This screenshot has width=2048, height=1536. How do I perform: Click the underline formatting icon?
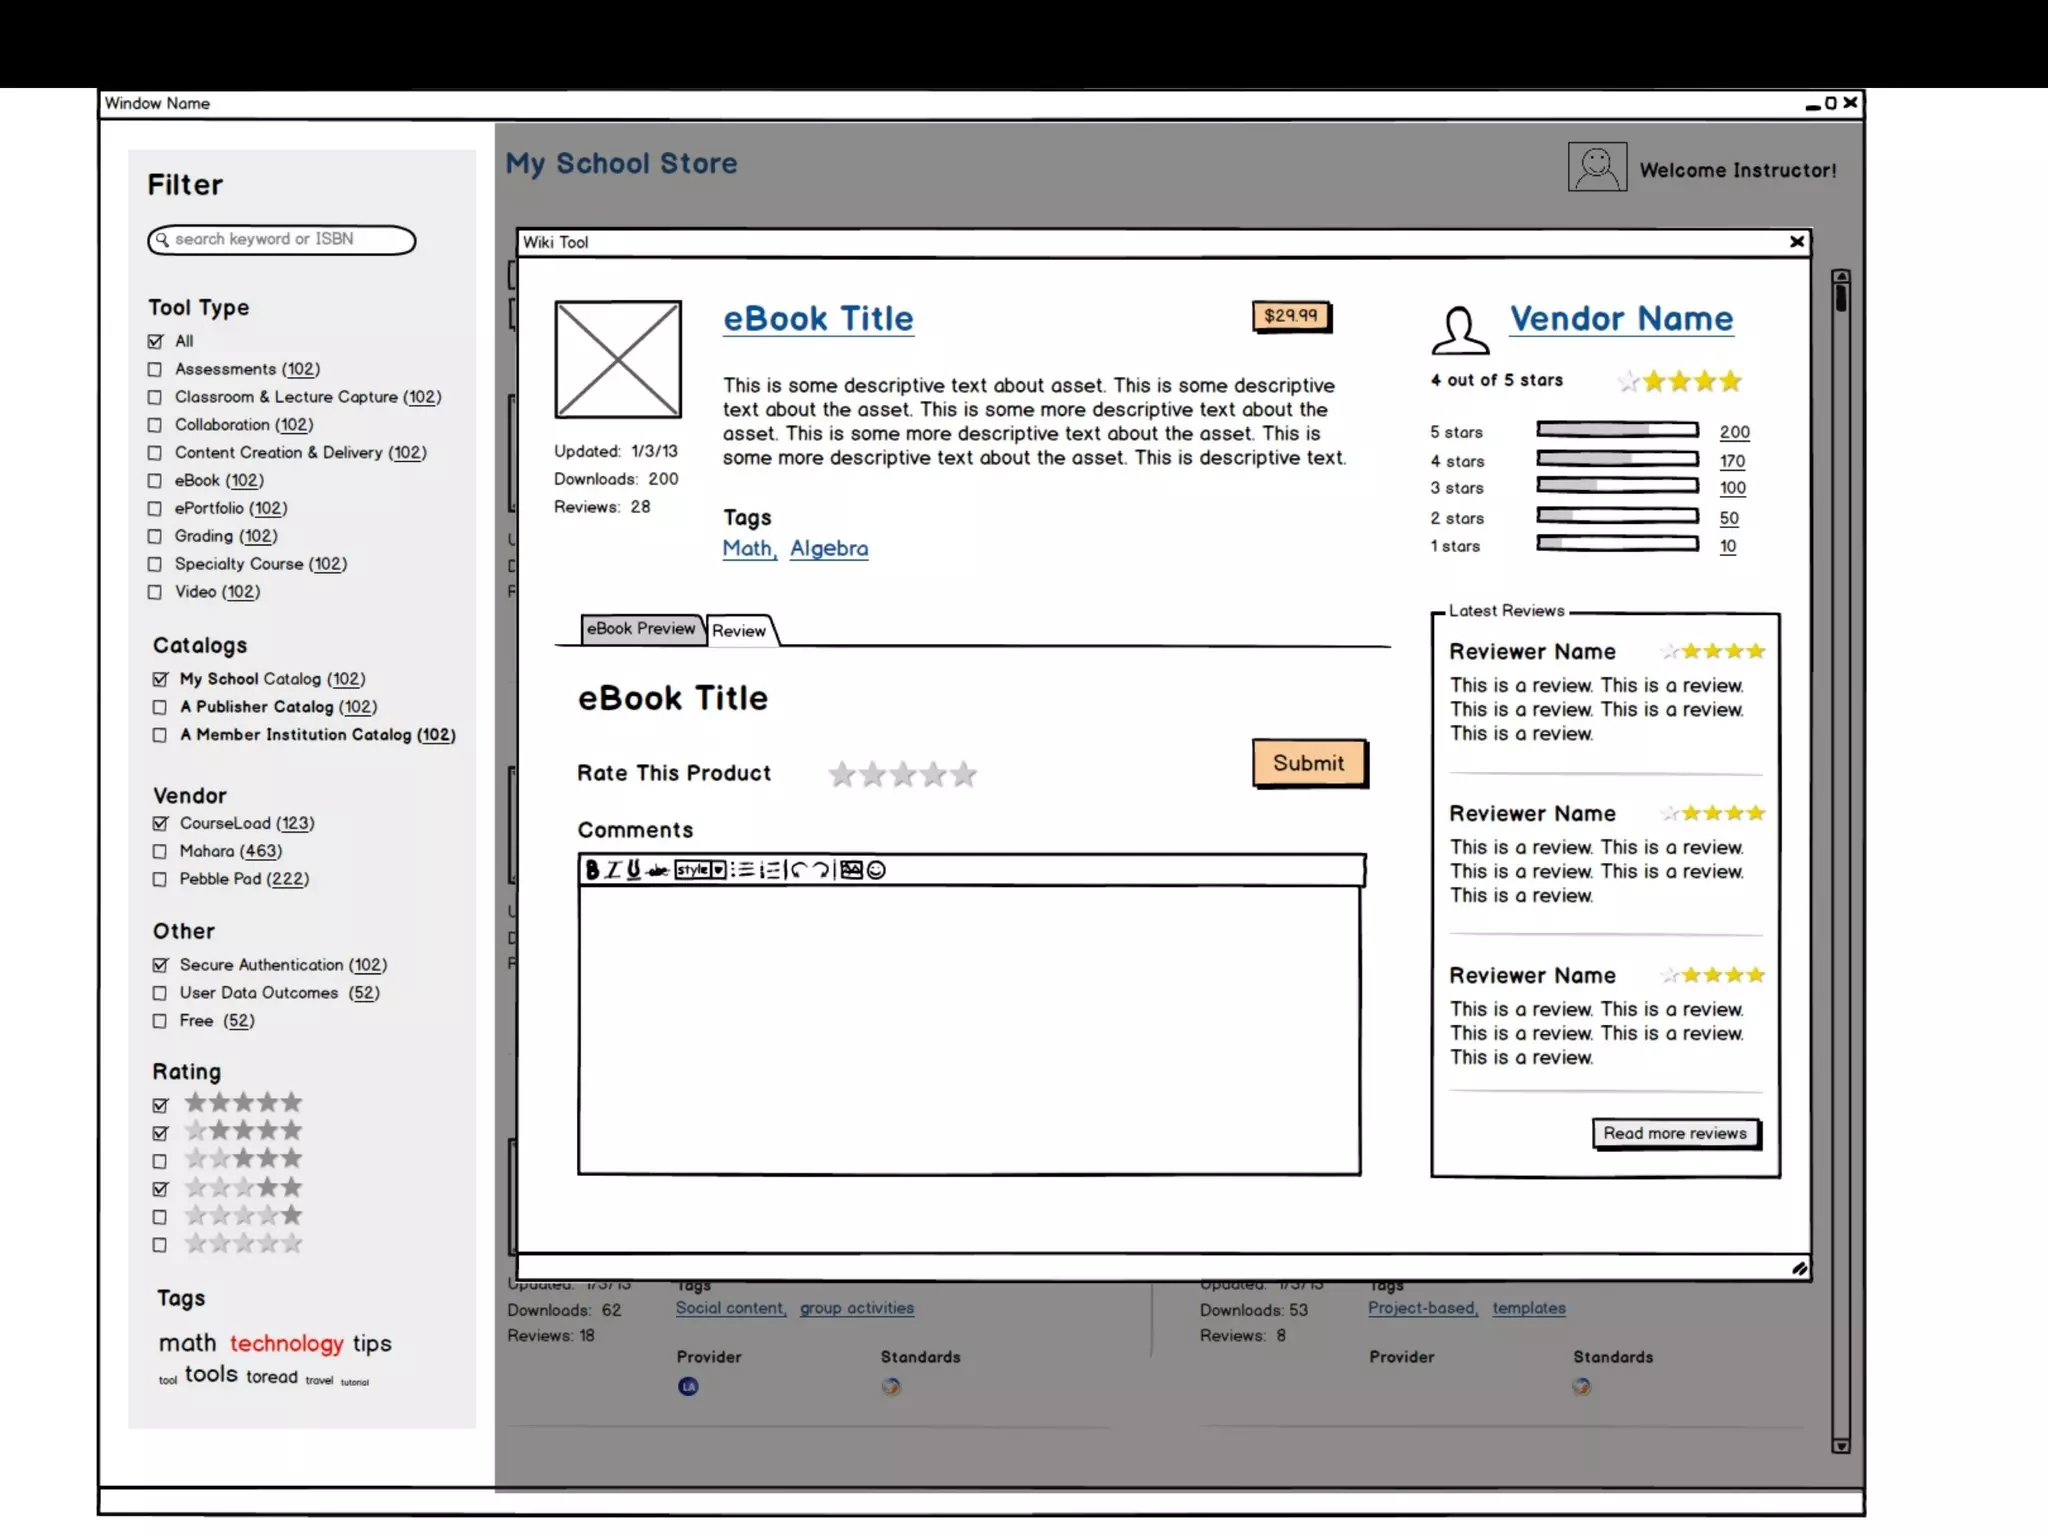[x=633, y=870]
